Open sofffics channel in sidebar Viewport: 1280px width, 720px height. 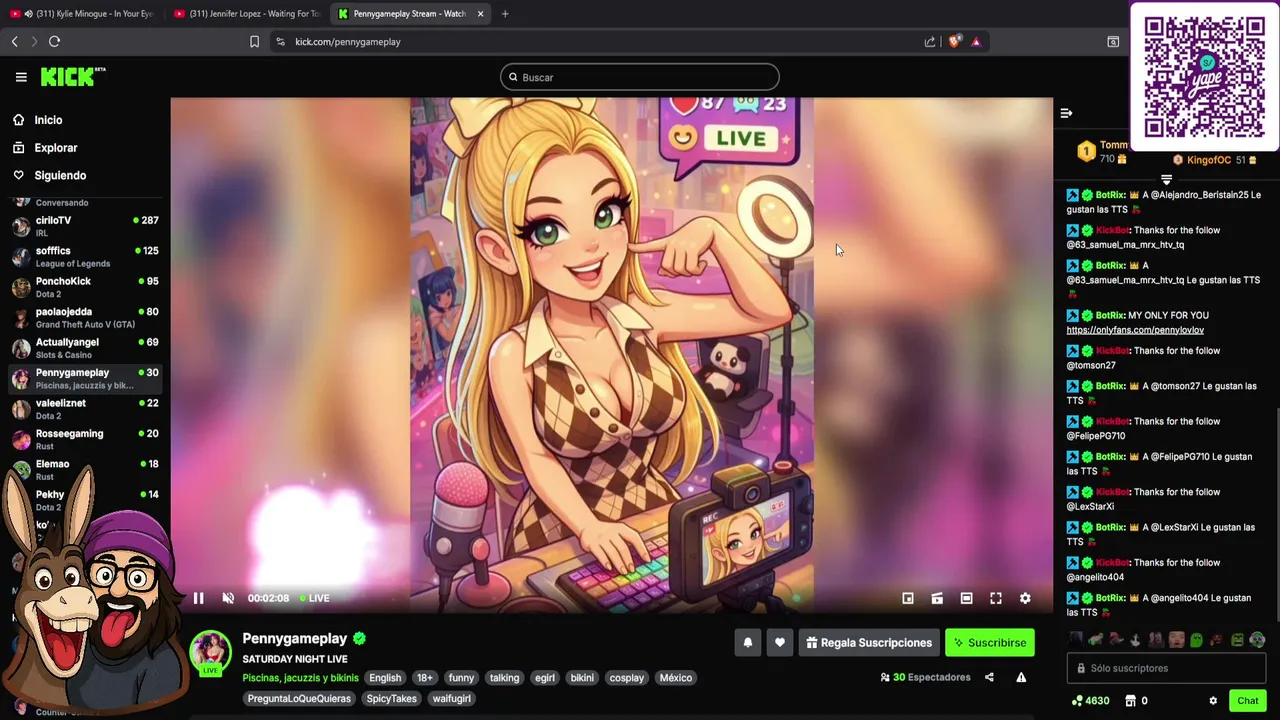coord(85,256)
